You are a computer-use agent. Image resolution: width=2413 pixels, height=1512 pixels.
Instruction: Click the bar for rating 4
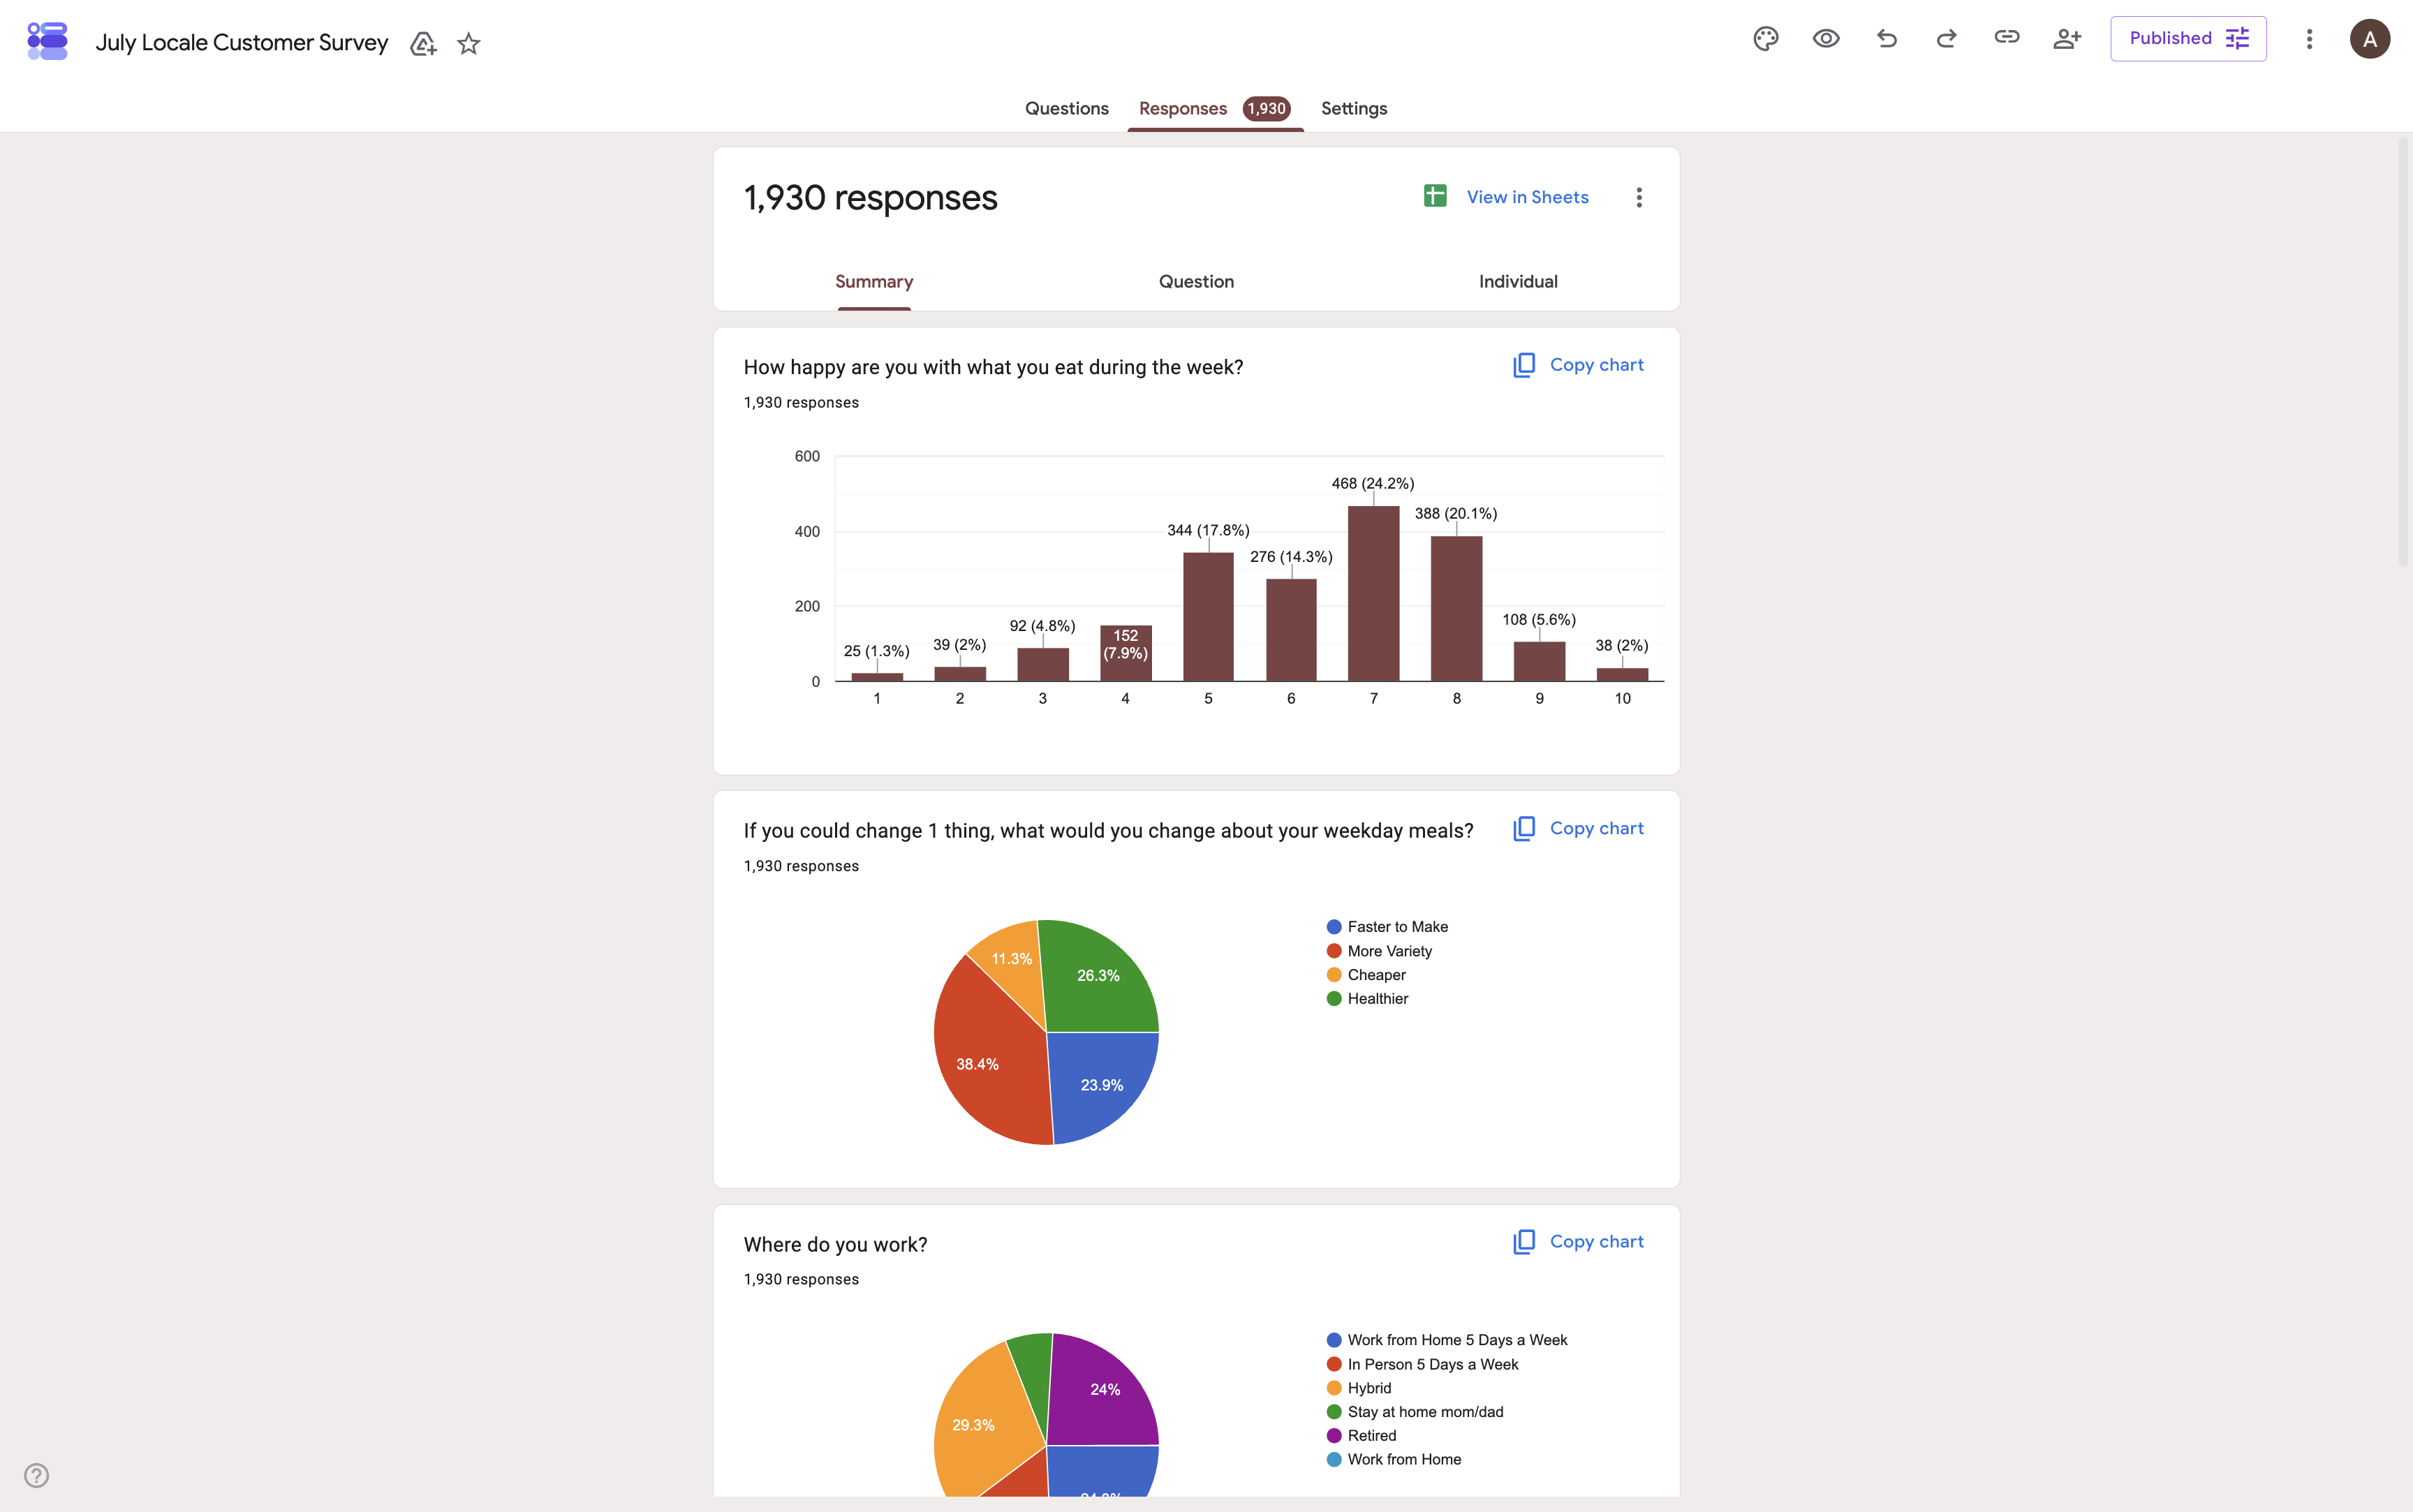tap(1125, 653)
